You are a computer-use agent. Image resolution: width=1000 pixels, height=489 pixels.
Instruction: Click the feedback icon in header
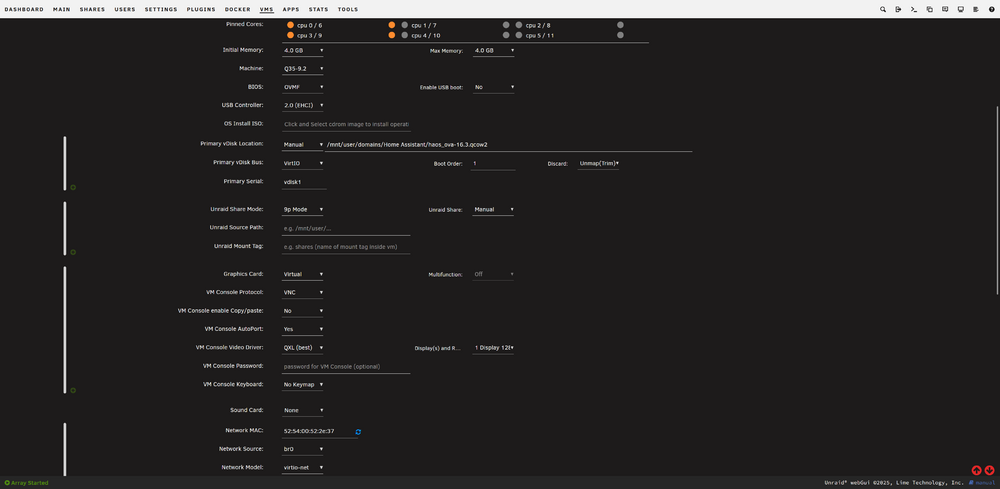click(945, 10)
